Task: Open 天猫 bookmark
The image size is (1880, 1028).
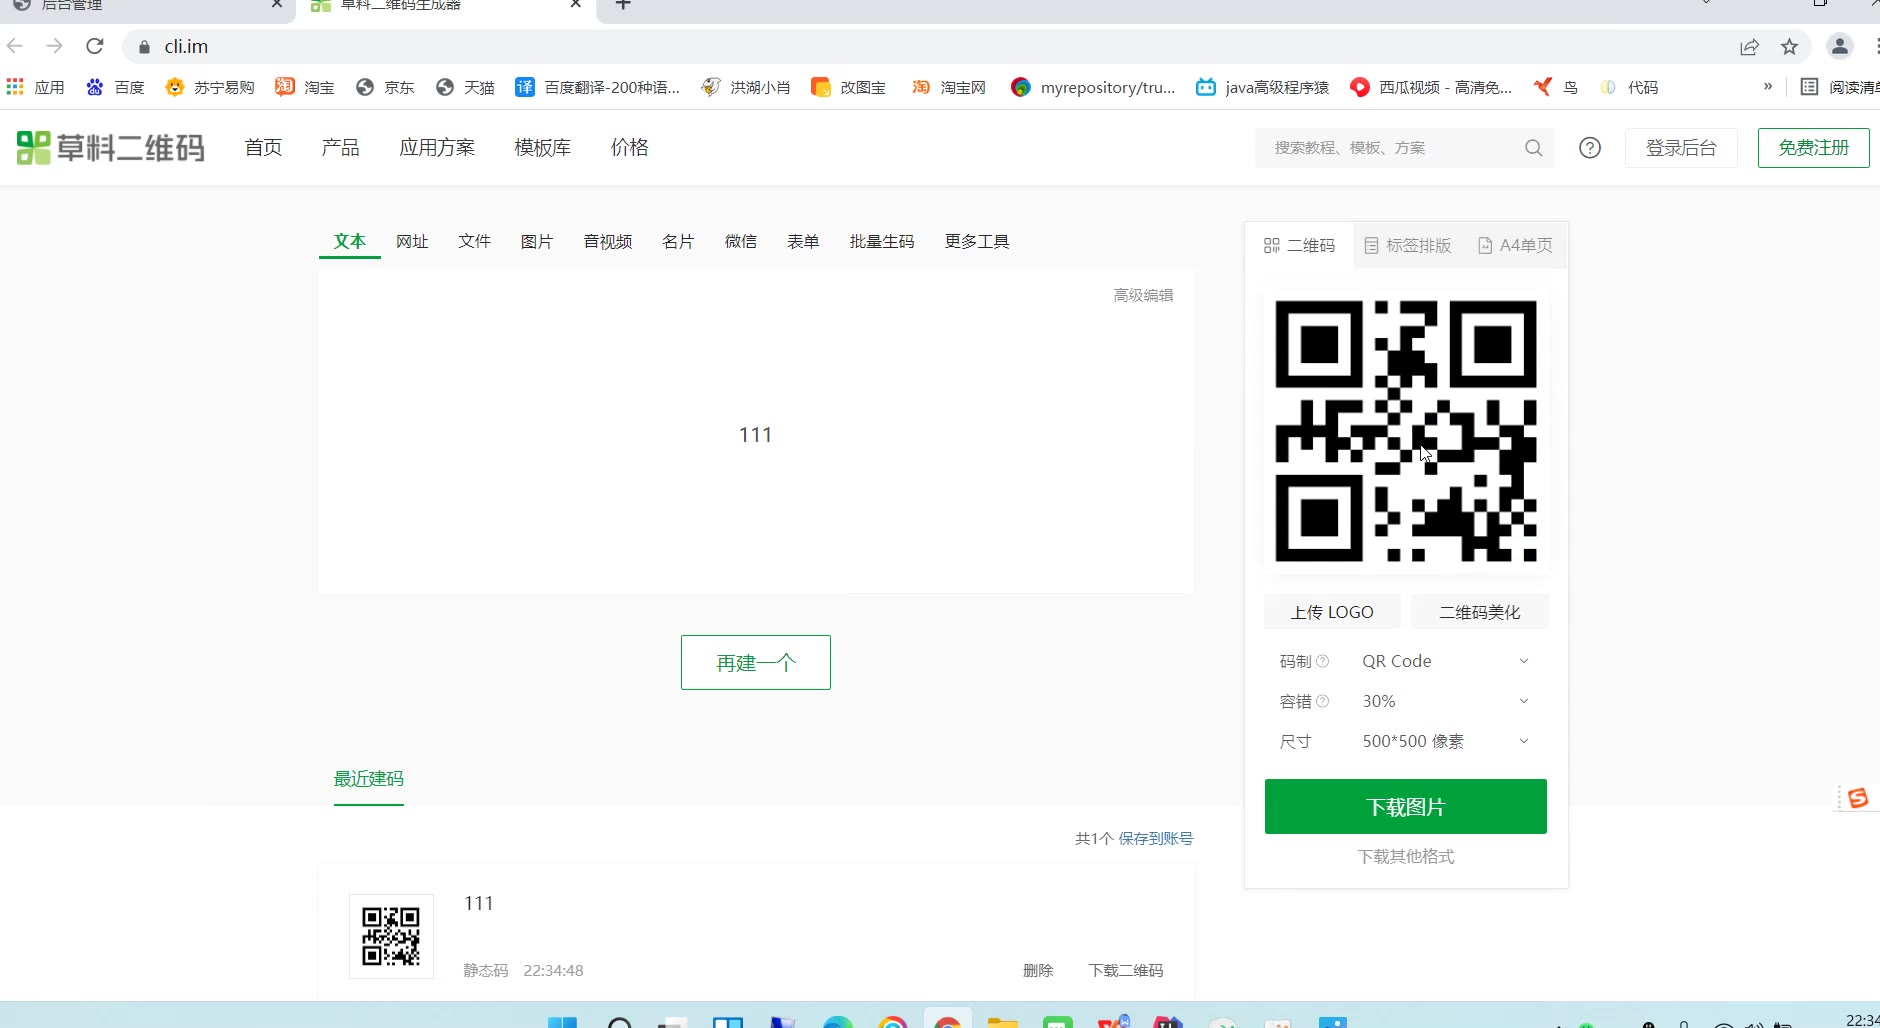Action: click(x=465, y=87)
